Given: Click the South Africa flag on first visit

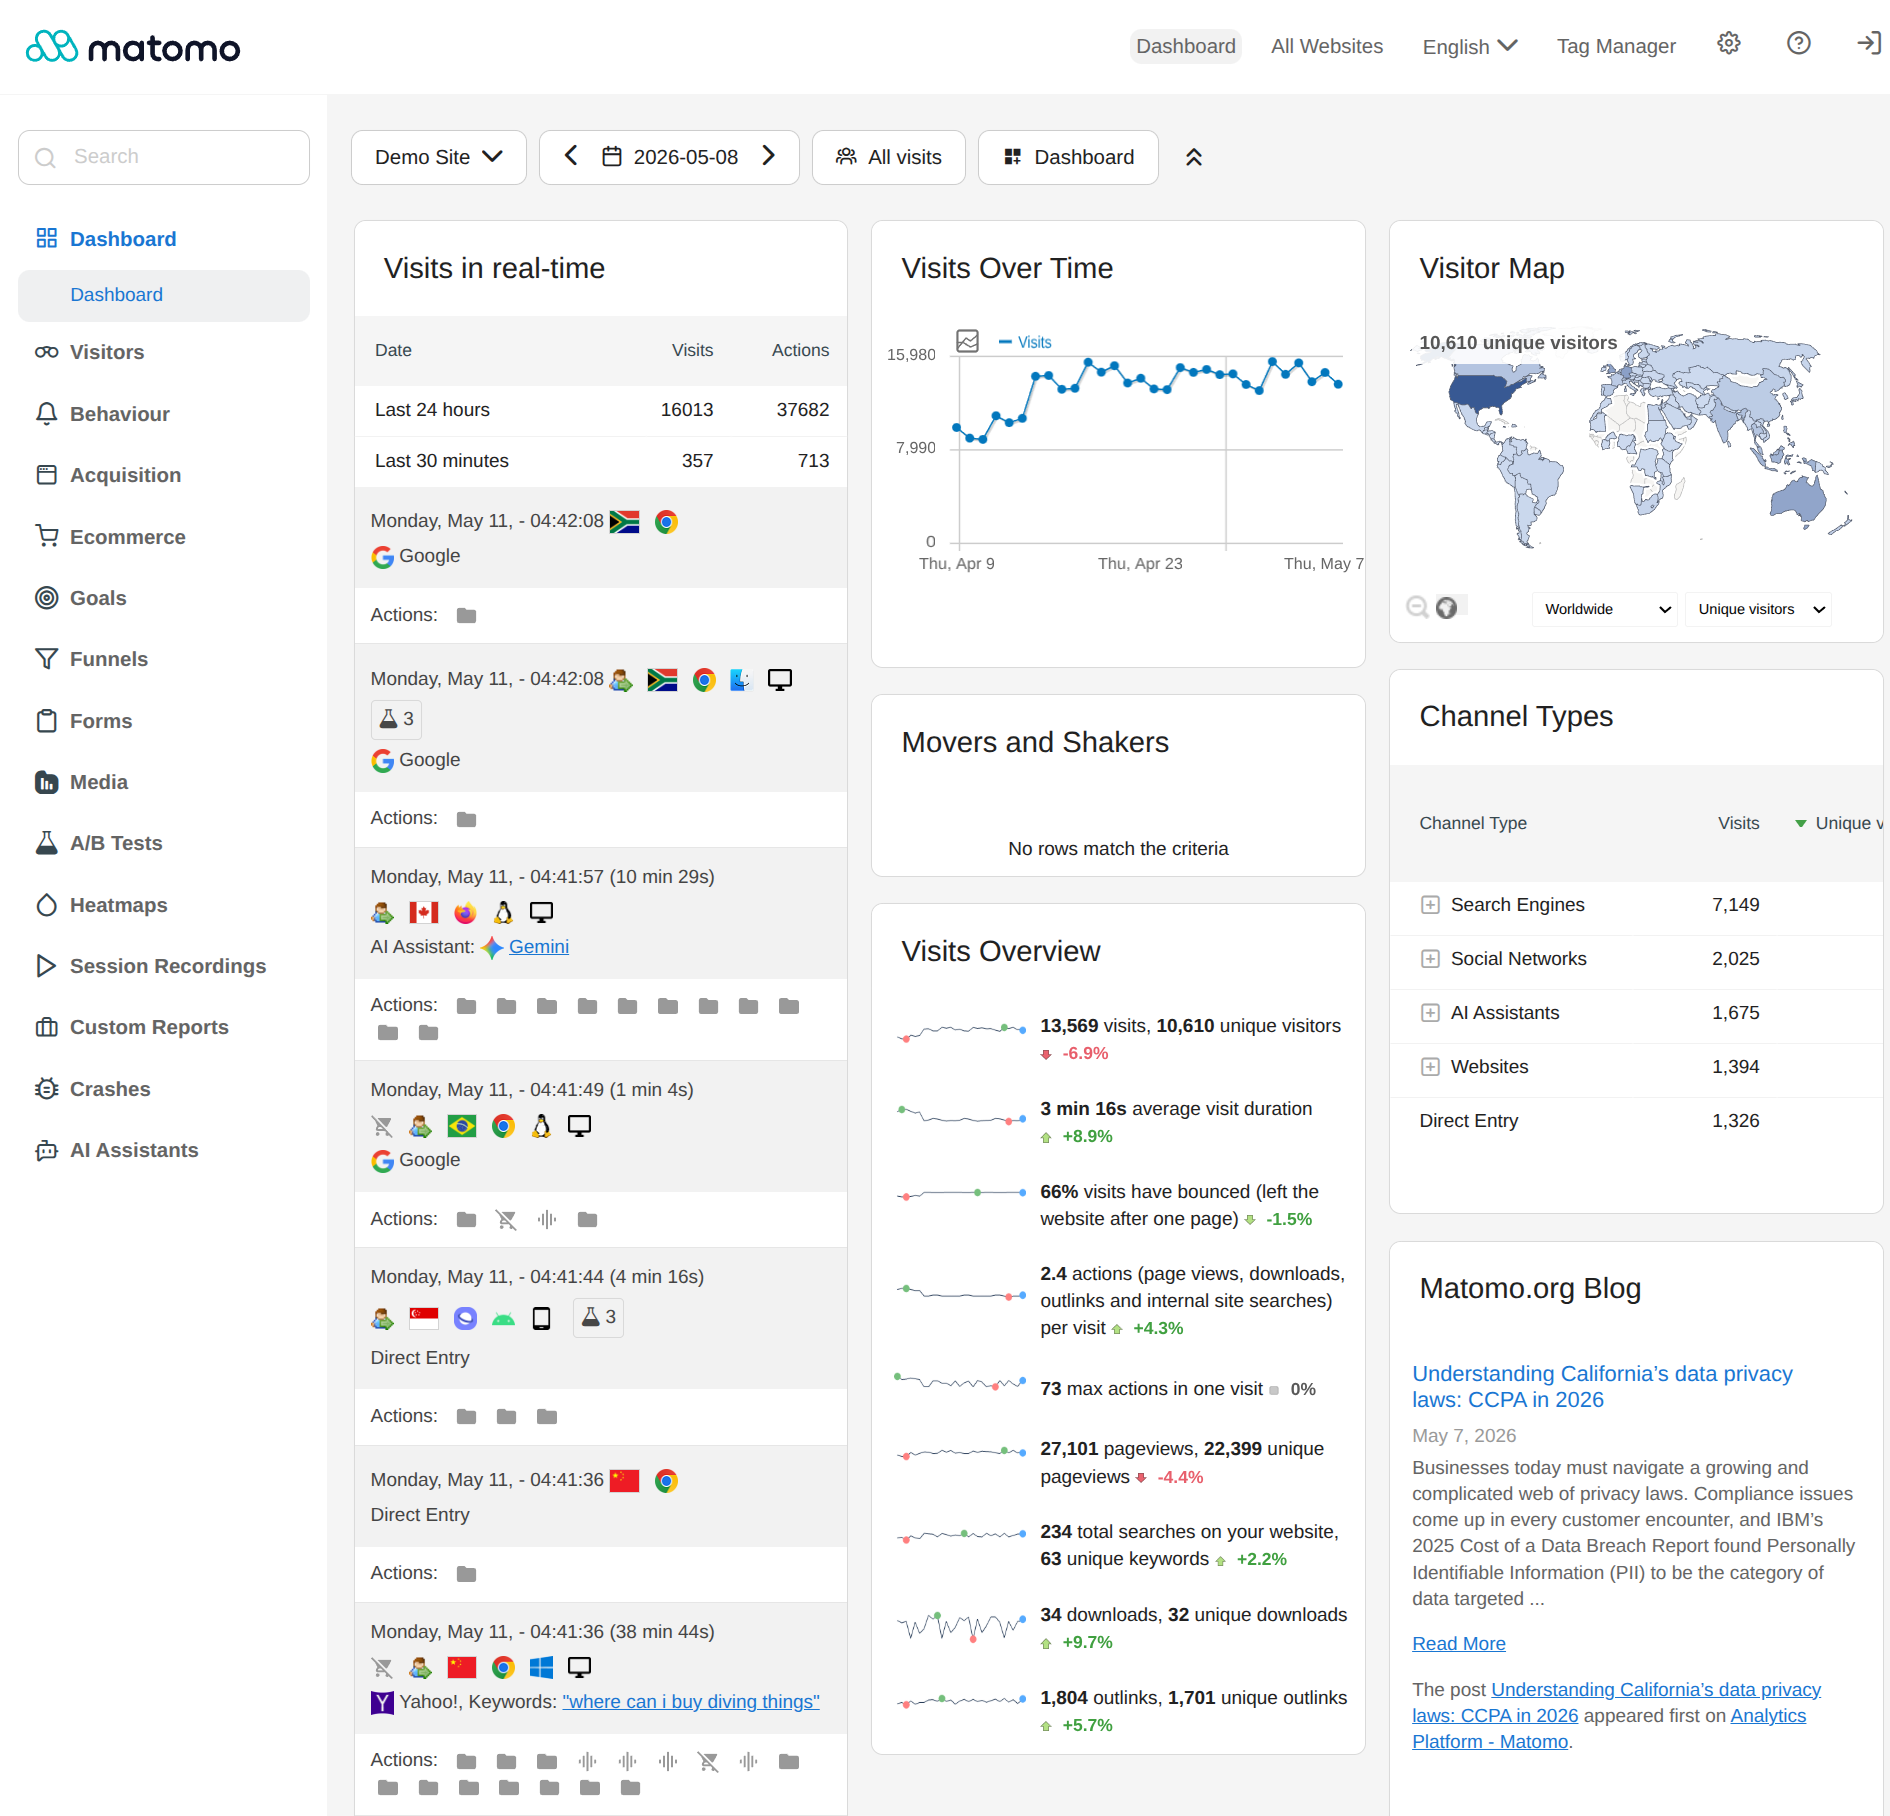Looking at the screenshot, I should point(625,522).
